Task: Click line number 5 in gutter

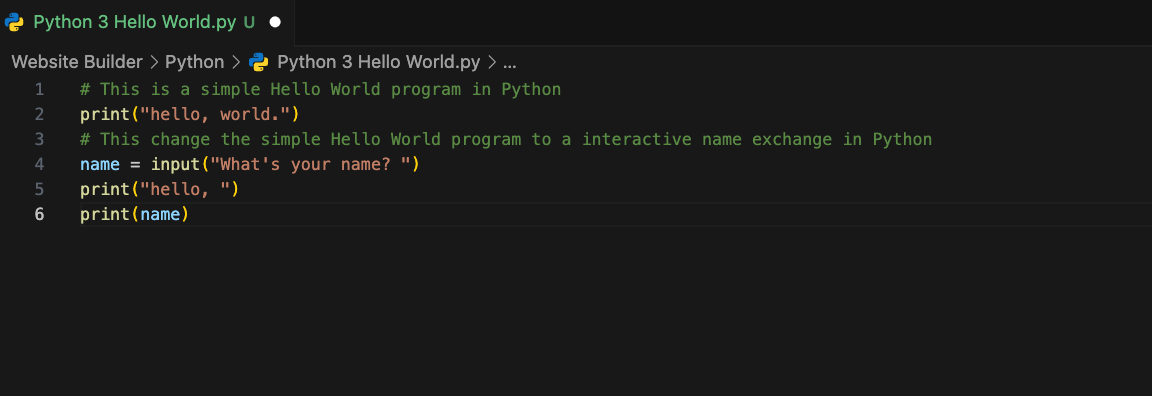Action: click(39, 190)
